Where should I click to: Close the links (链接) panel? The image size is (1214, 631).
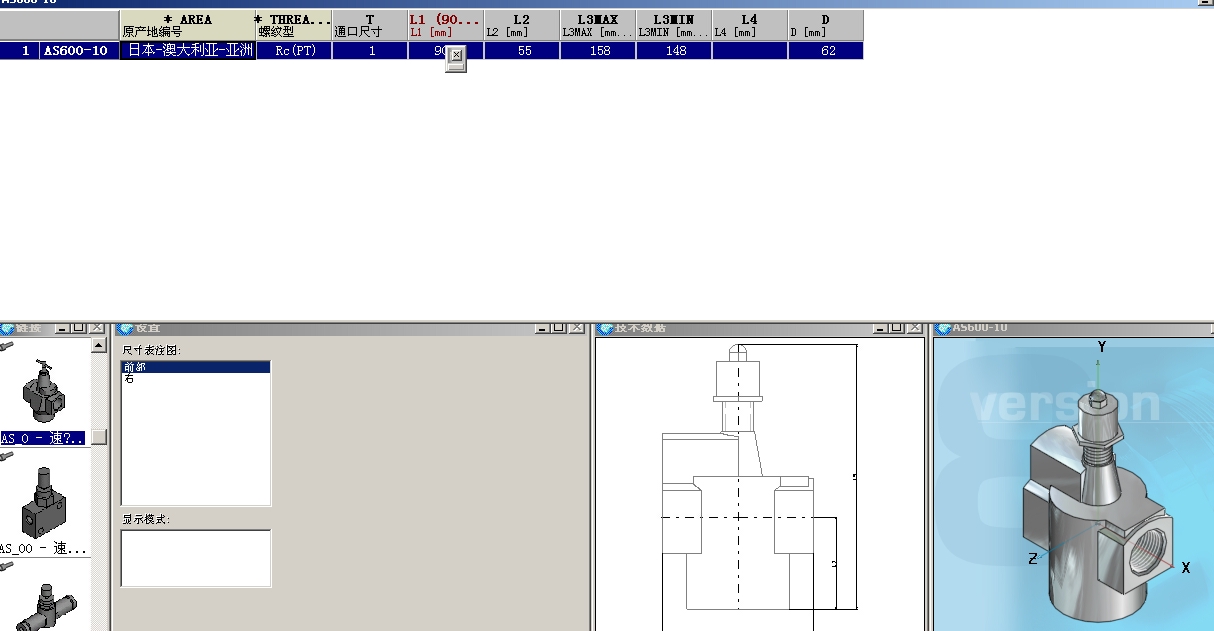(x=96, y=328)
